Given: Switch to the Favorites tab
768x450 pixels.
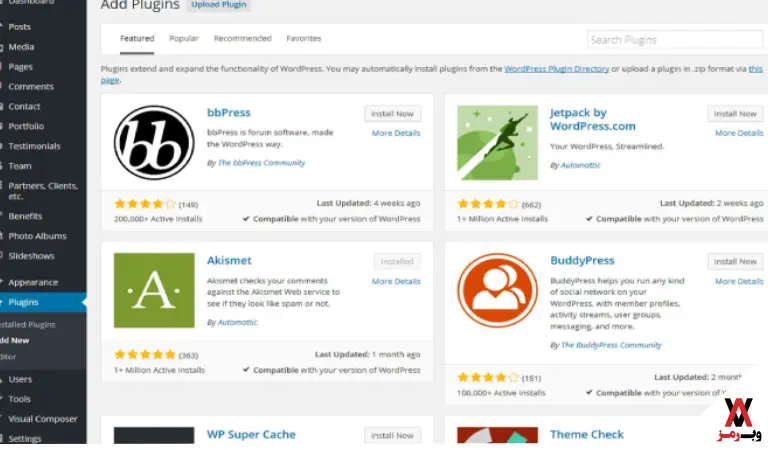Looking at the screenshot, I should (x=304, y=38).
